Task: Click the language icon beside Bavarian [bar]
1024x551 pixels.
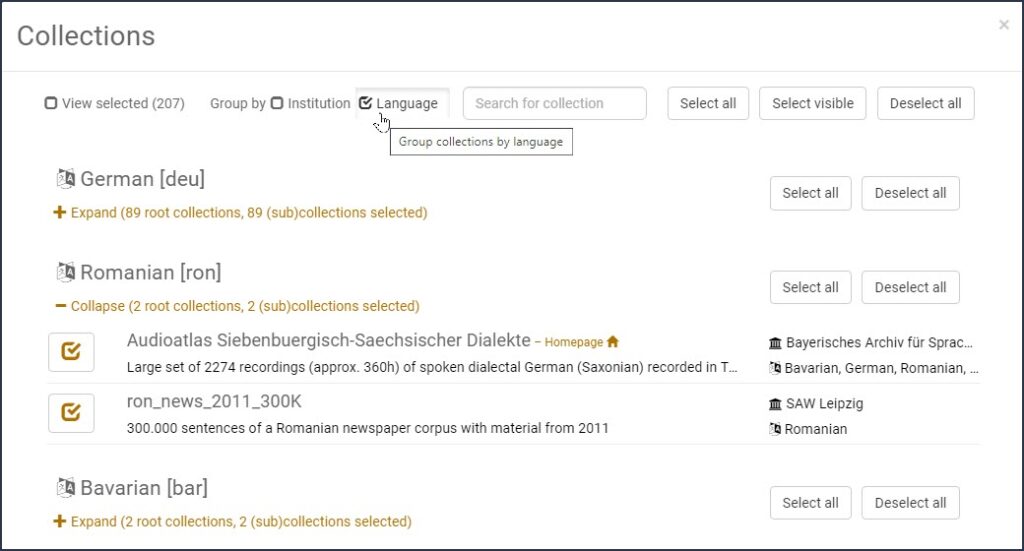Action: coord(66,488)
